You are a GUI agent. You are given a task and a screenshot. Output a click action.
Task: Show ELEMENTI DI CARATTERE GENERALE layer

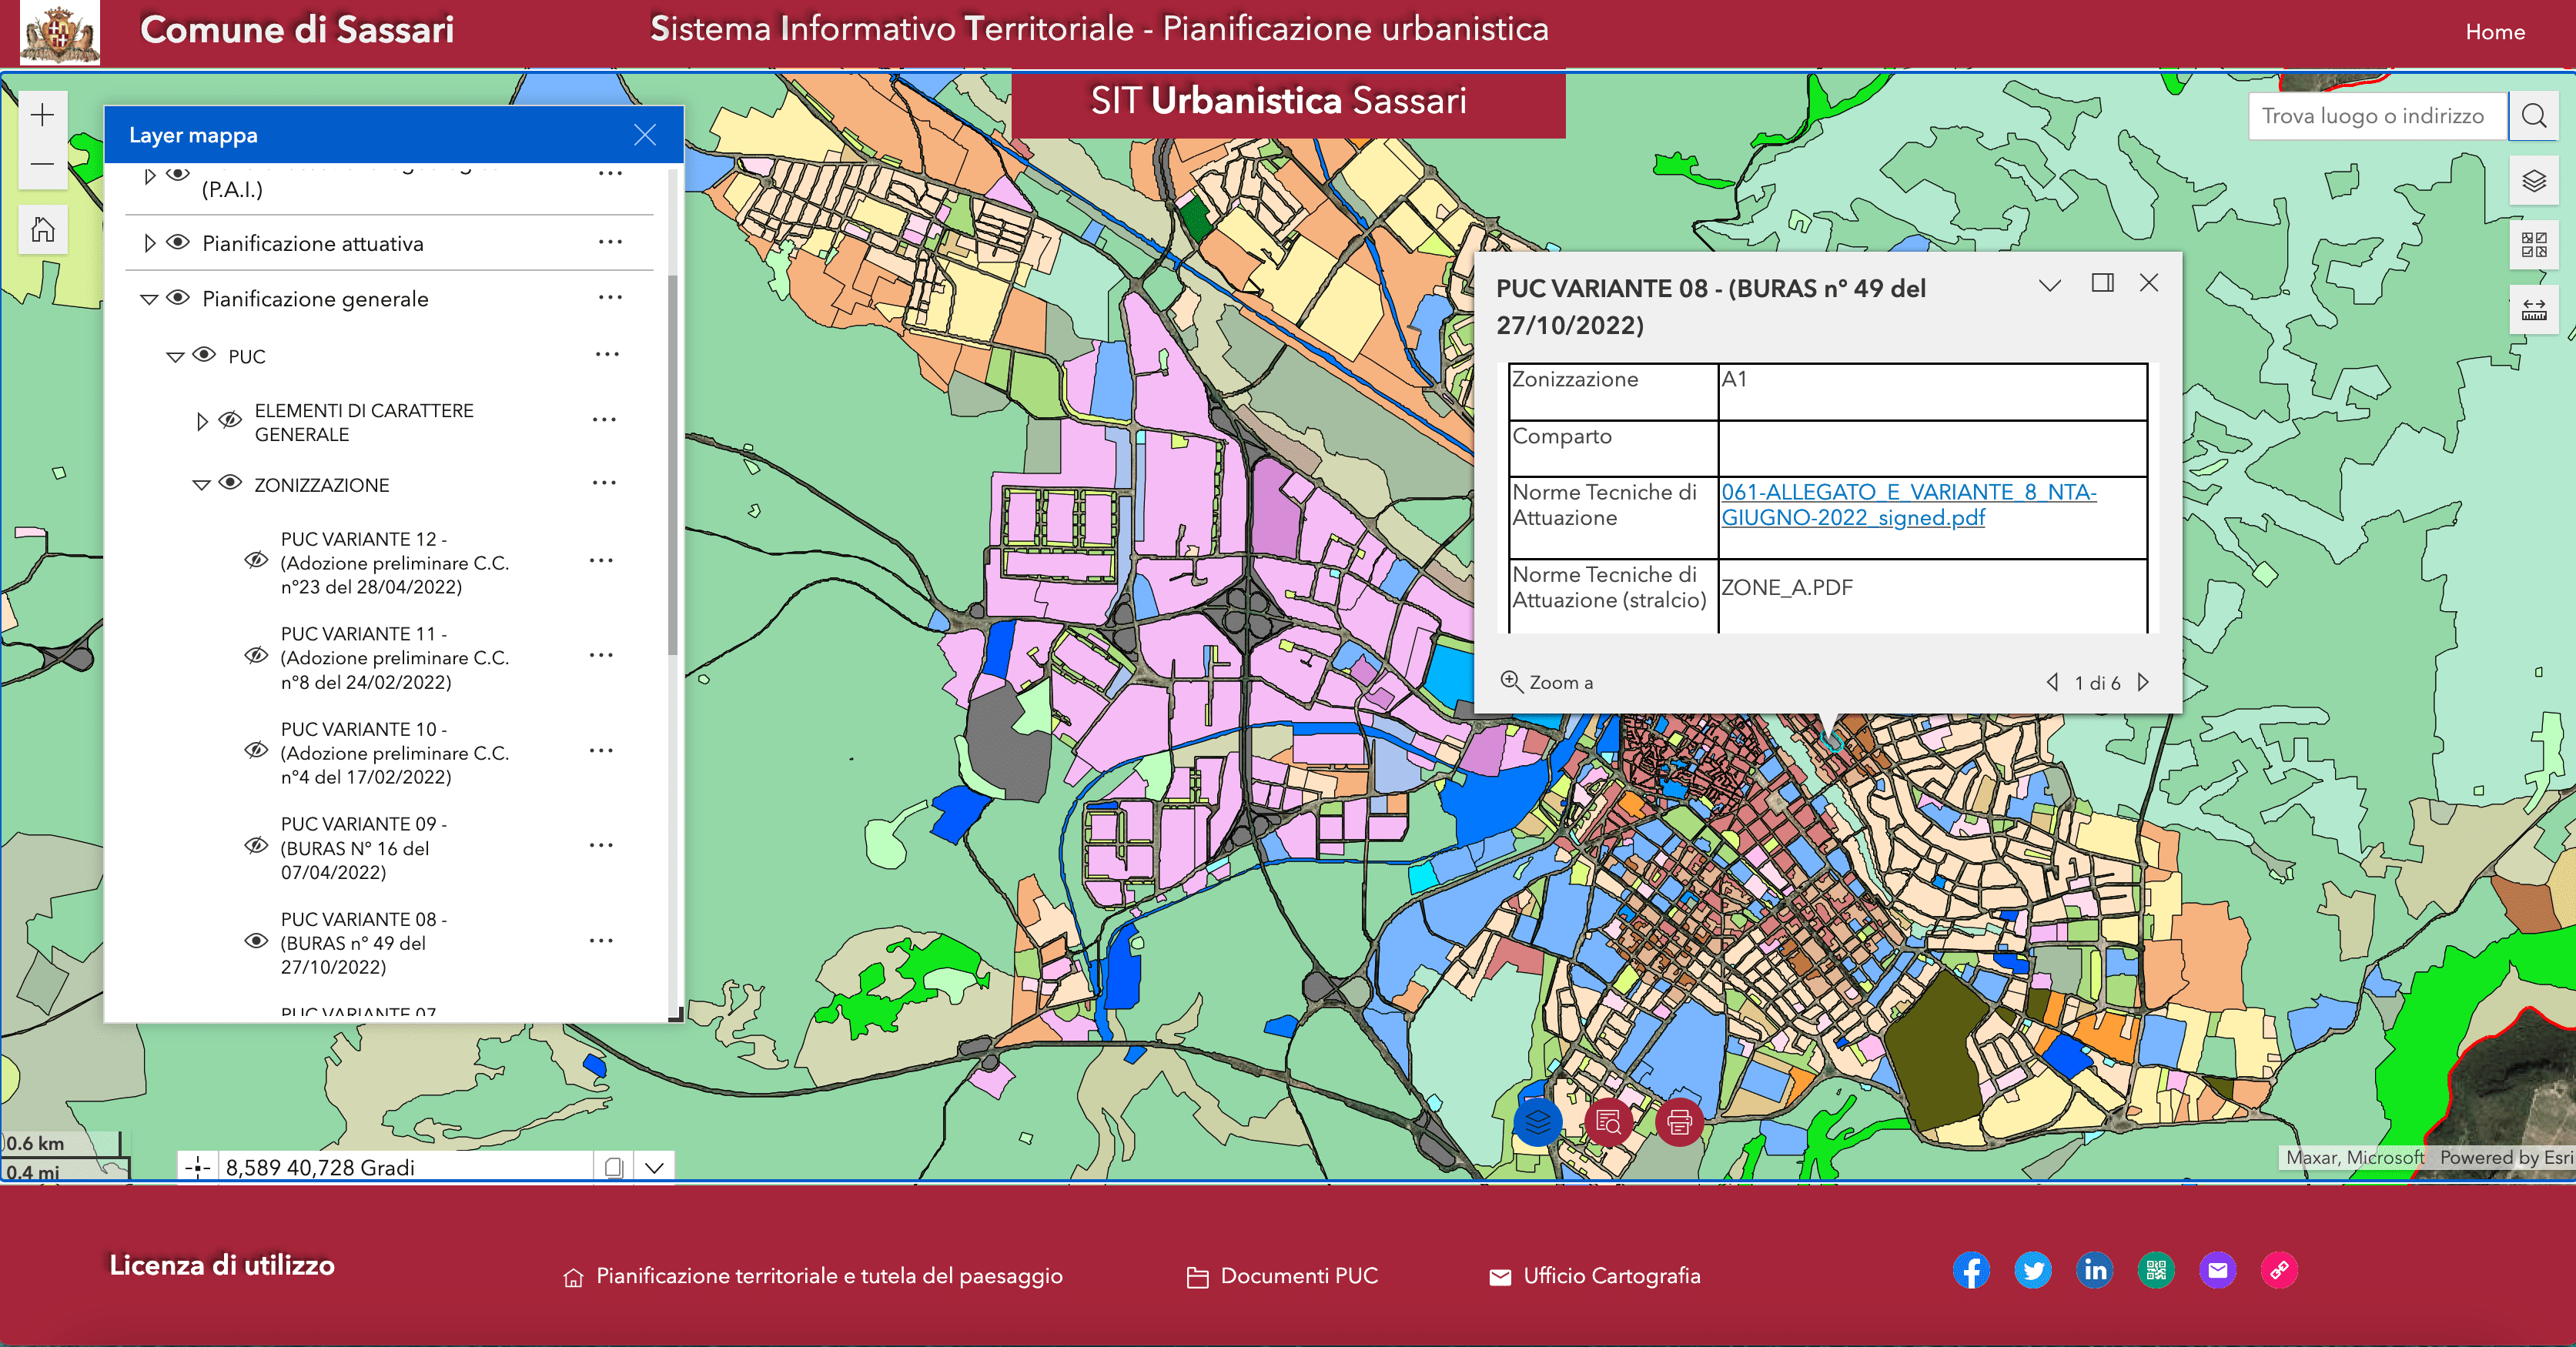pyautogui.click(x=230, y=421)
